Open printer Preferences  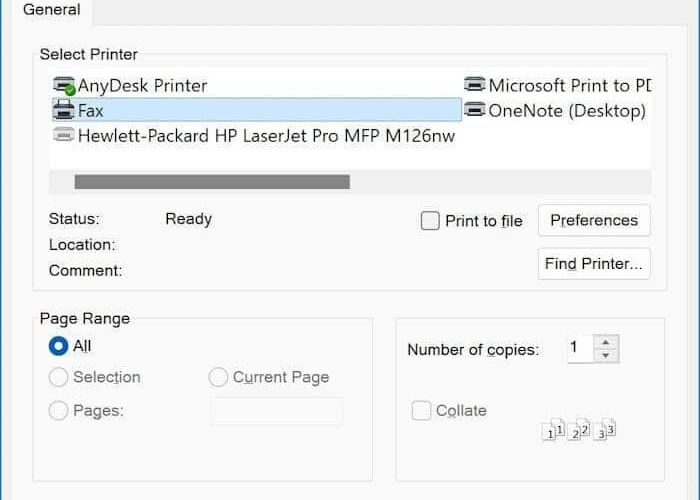594,220
